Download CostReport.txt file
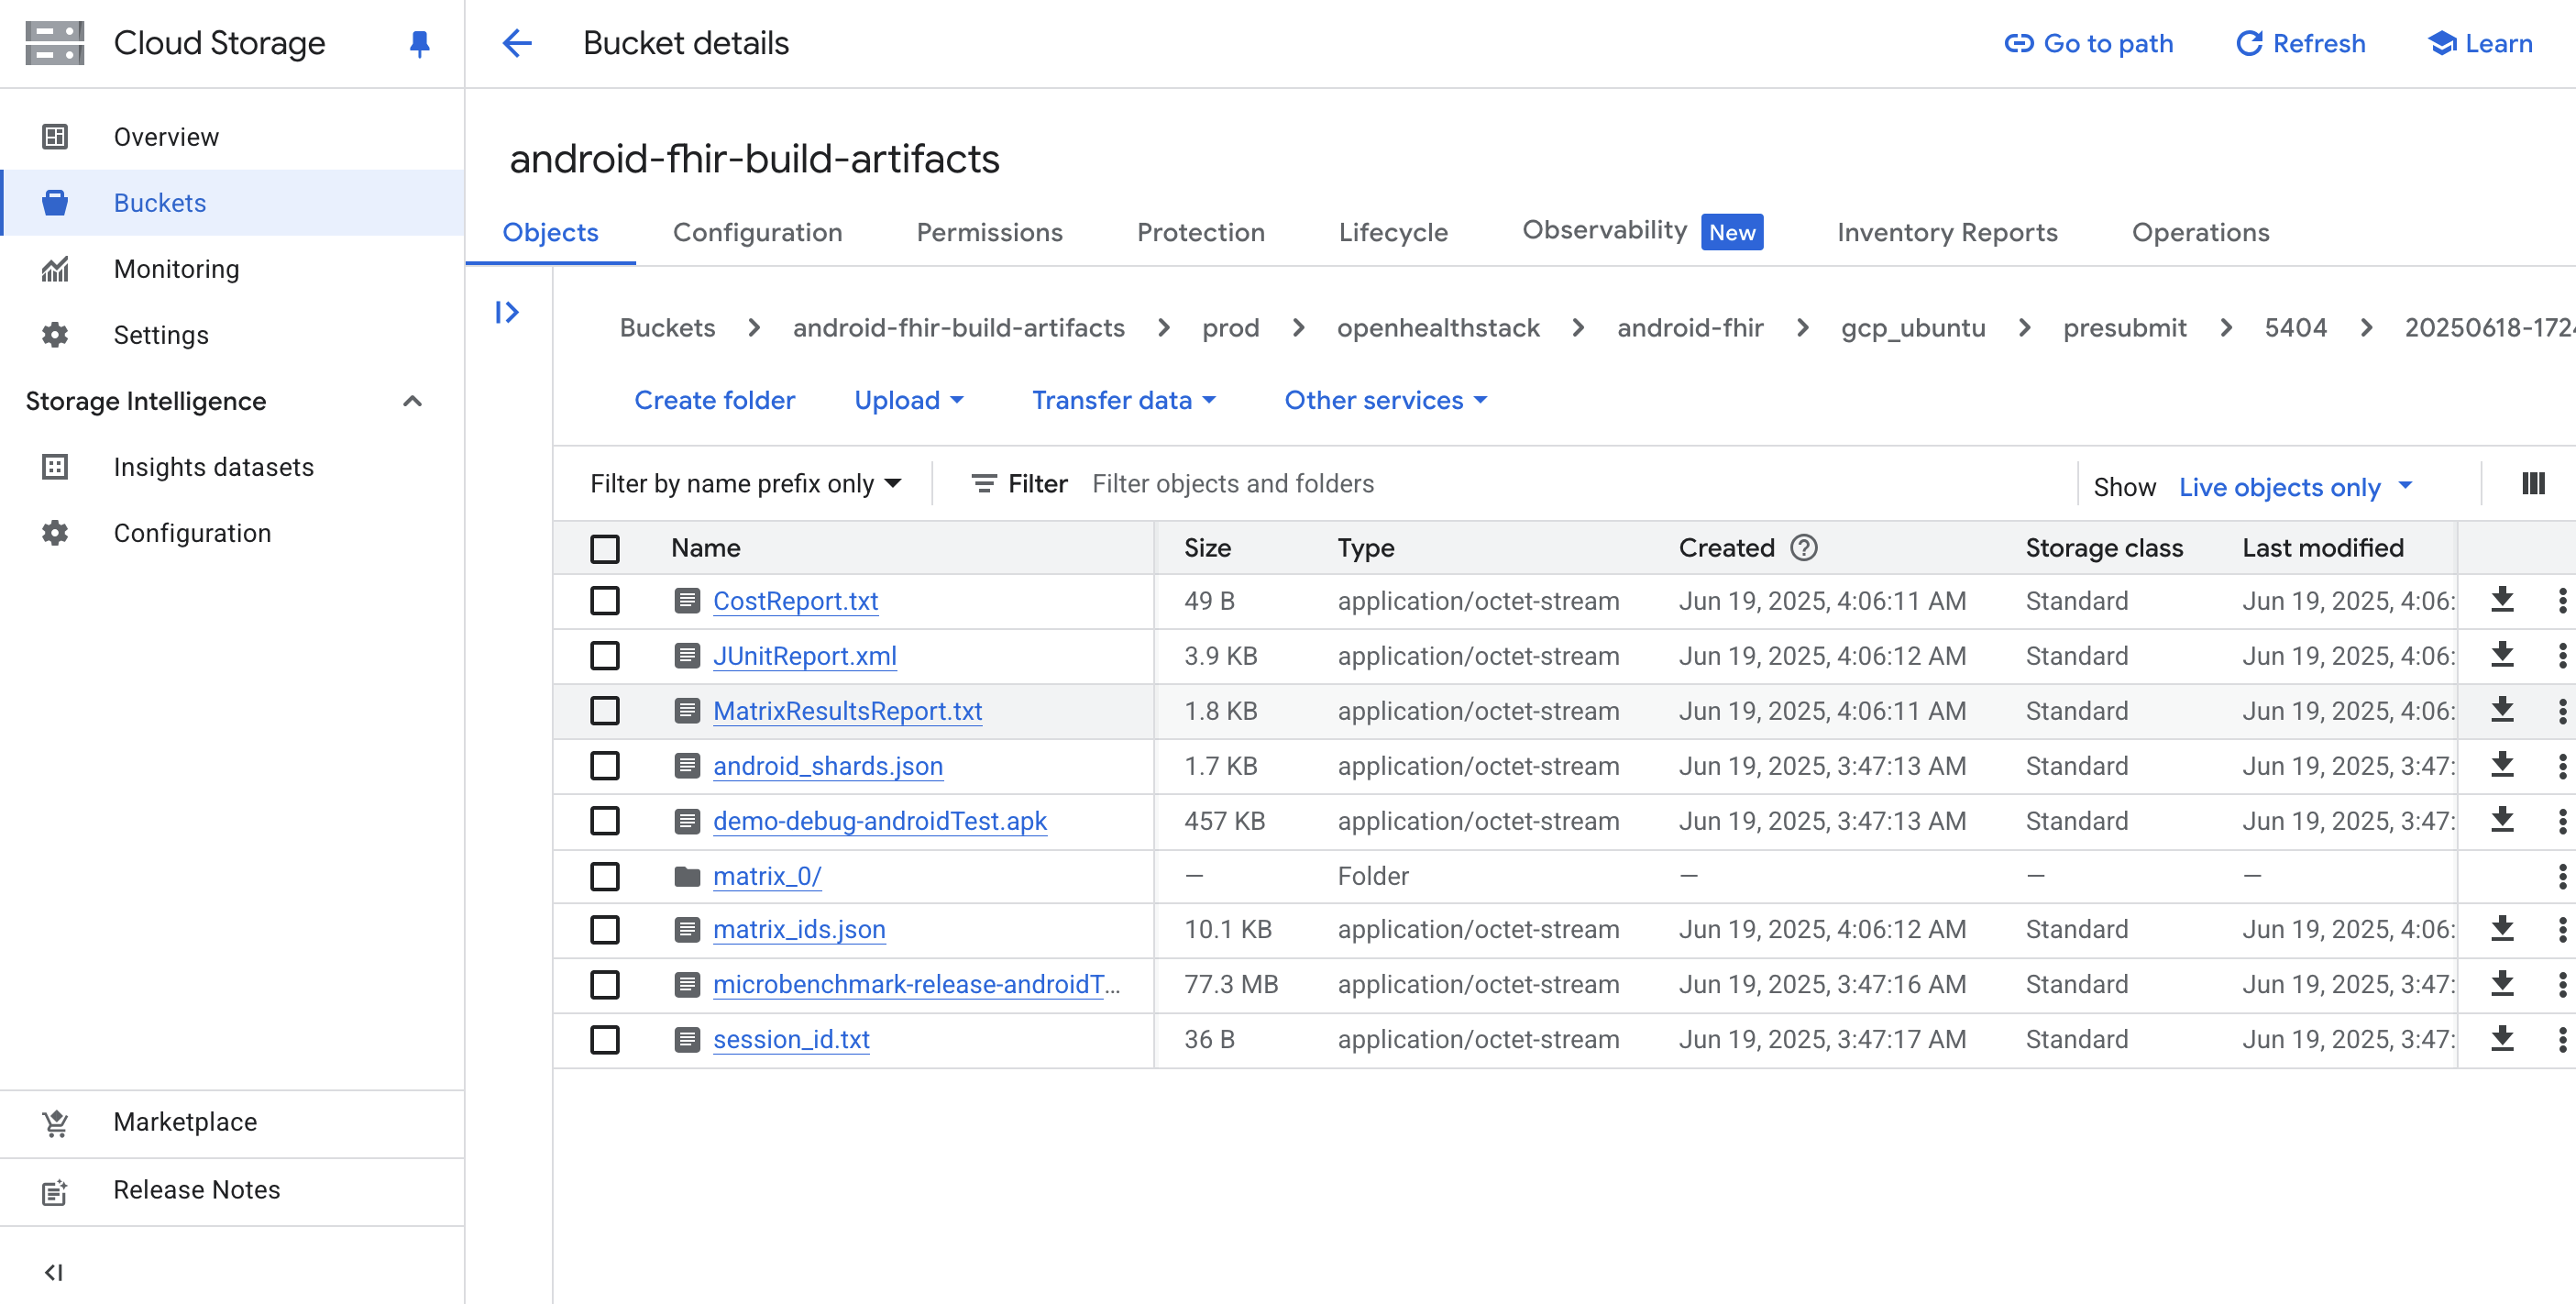Image resolution: width=2576 pixels, height=1304 pixels. pos(2502,600)
